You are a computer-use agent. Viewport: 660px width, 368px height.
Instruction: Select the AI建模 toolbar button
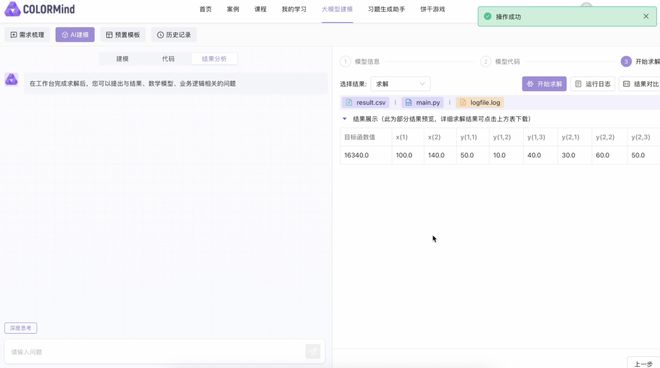(x=75, y=35)
